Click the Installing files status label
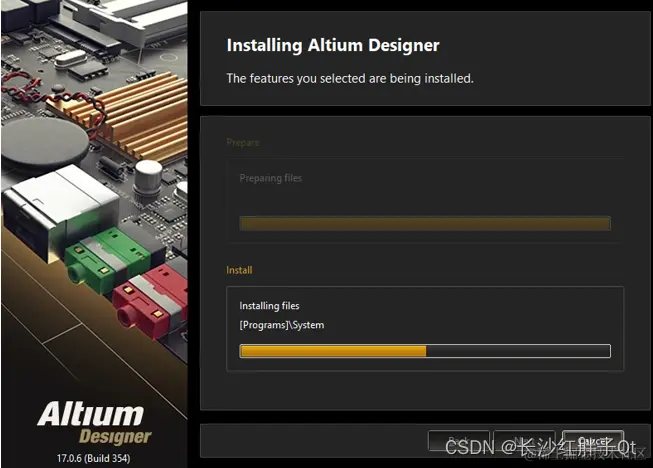 point(269,306)
